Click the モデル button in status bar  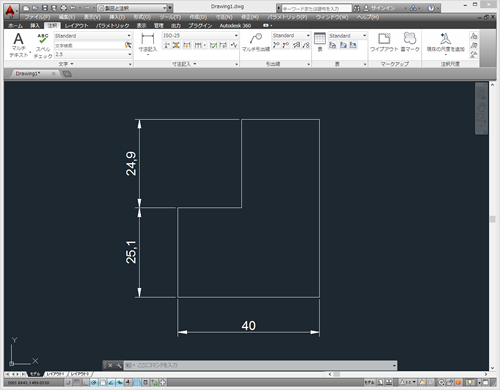[x=369, y=382]
